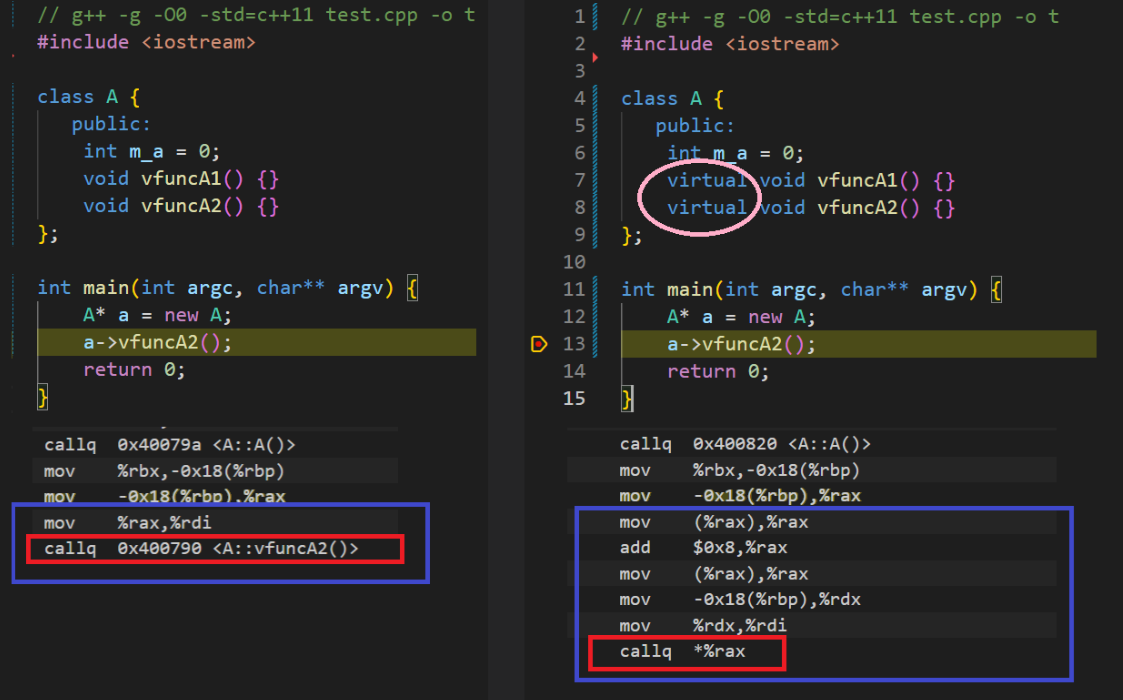1123x700 pixels.
Task: Click 'return 0;' on right line 14
Action: tap(718, 371)
